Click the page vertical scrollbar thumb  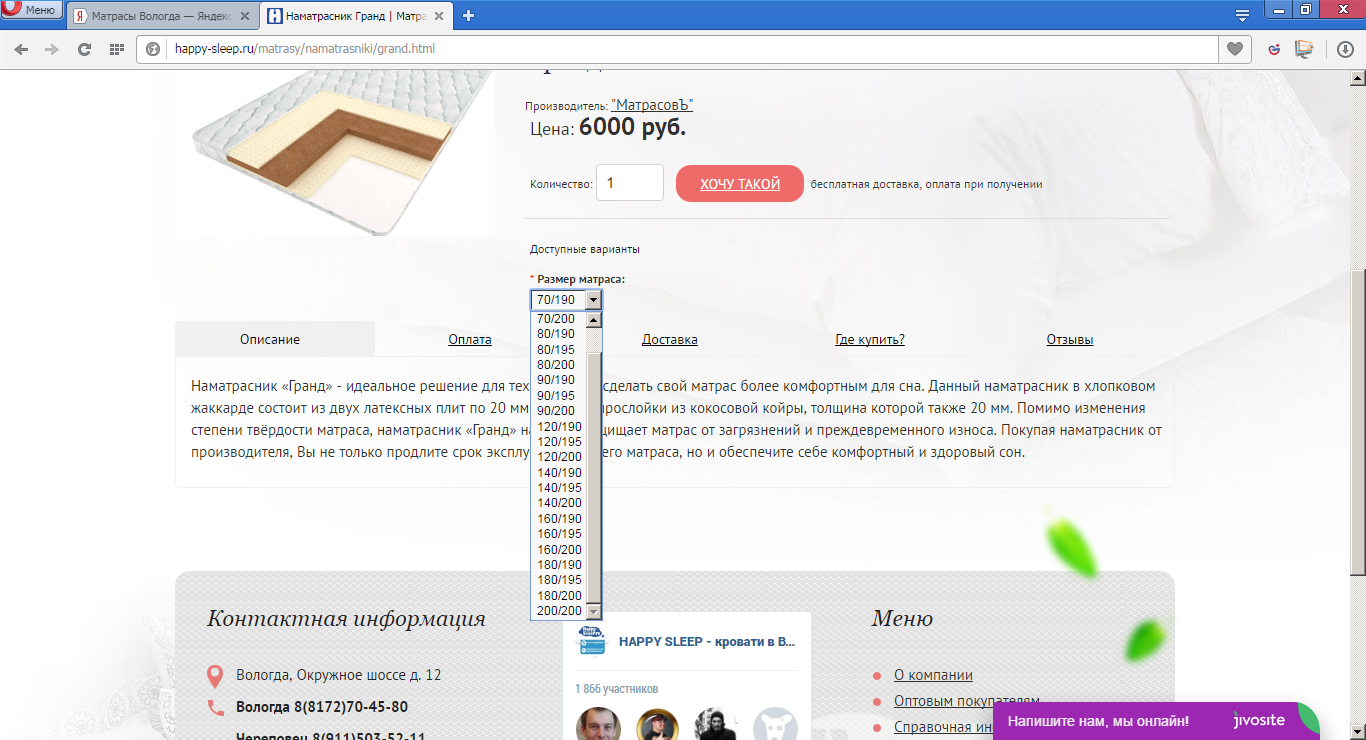pos(1358,422)
